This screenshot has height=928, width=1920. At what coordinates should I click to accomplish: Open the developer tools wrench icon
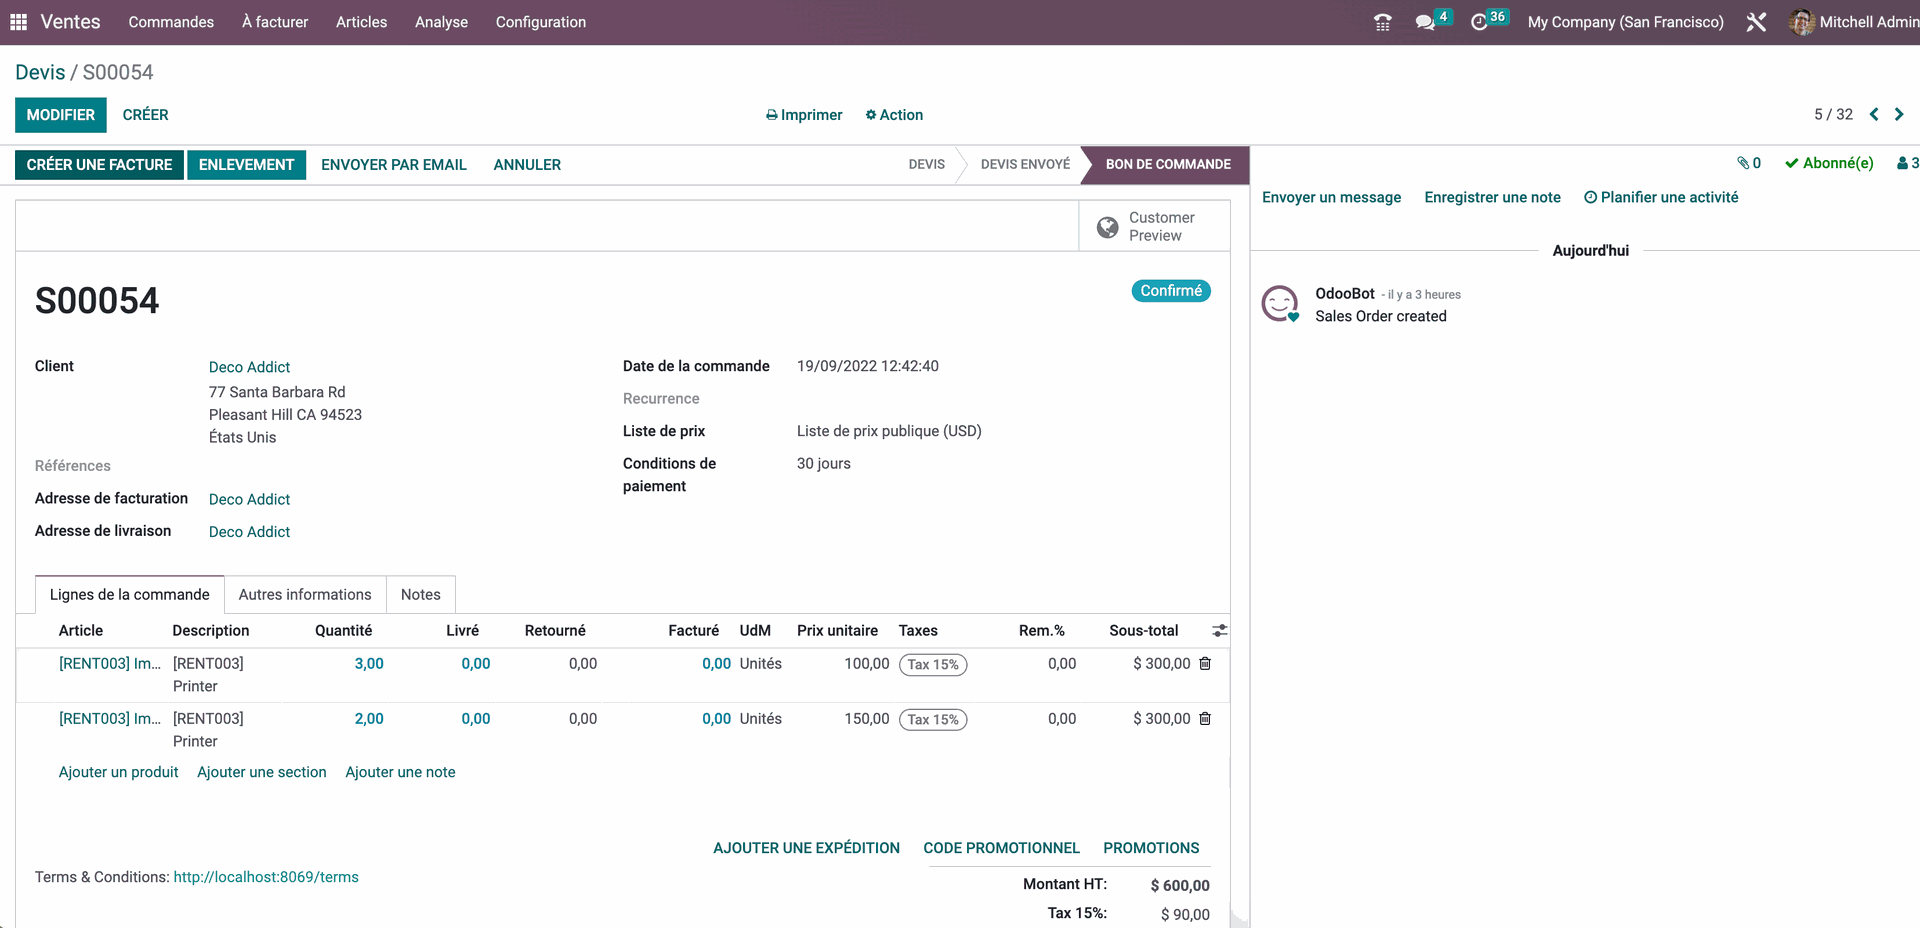pyautogui.click(x=1756, y=22)
